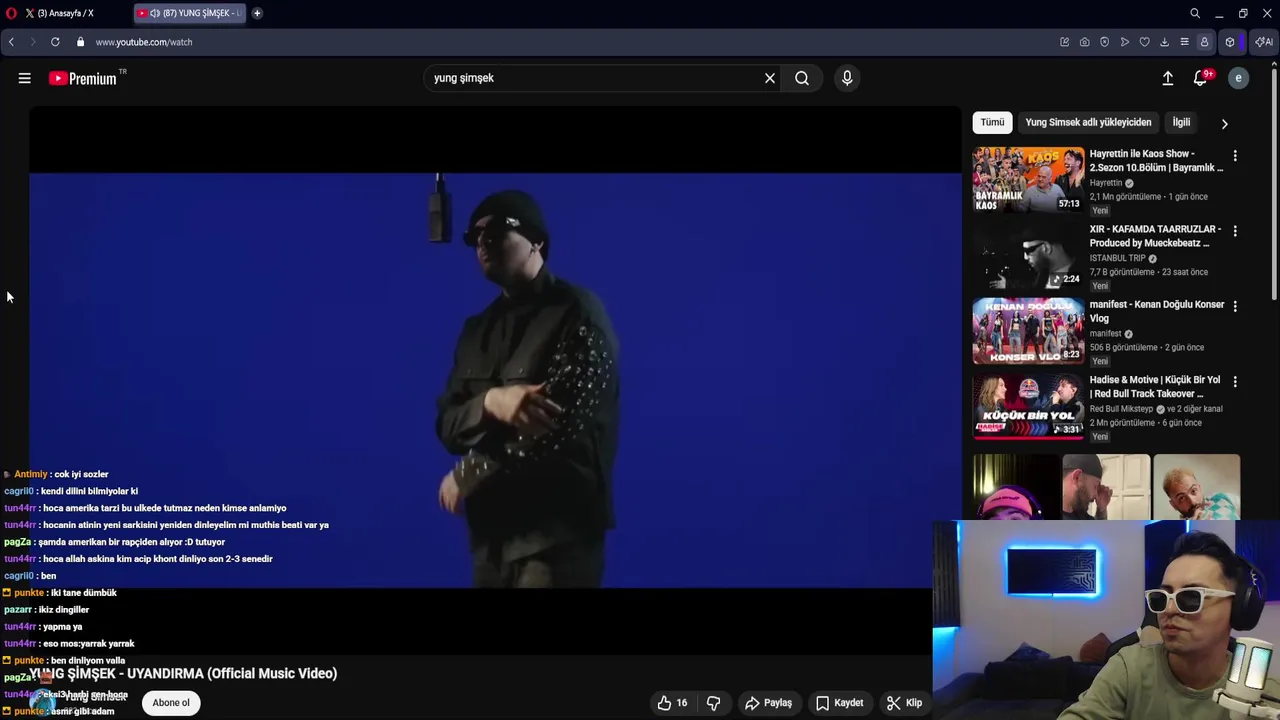Select the İlgili filter chip
1280x720 pixels.
point(1181,122)
